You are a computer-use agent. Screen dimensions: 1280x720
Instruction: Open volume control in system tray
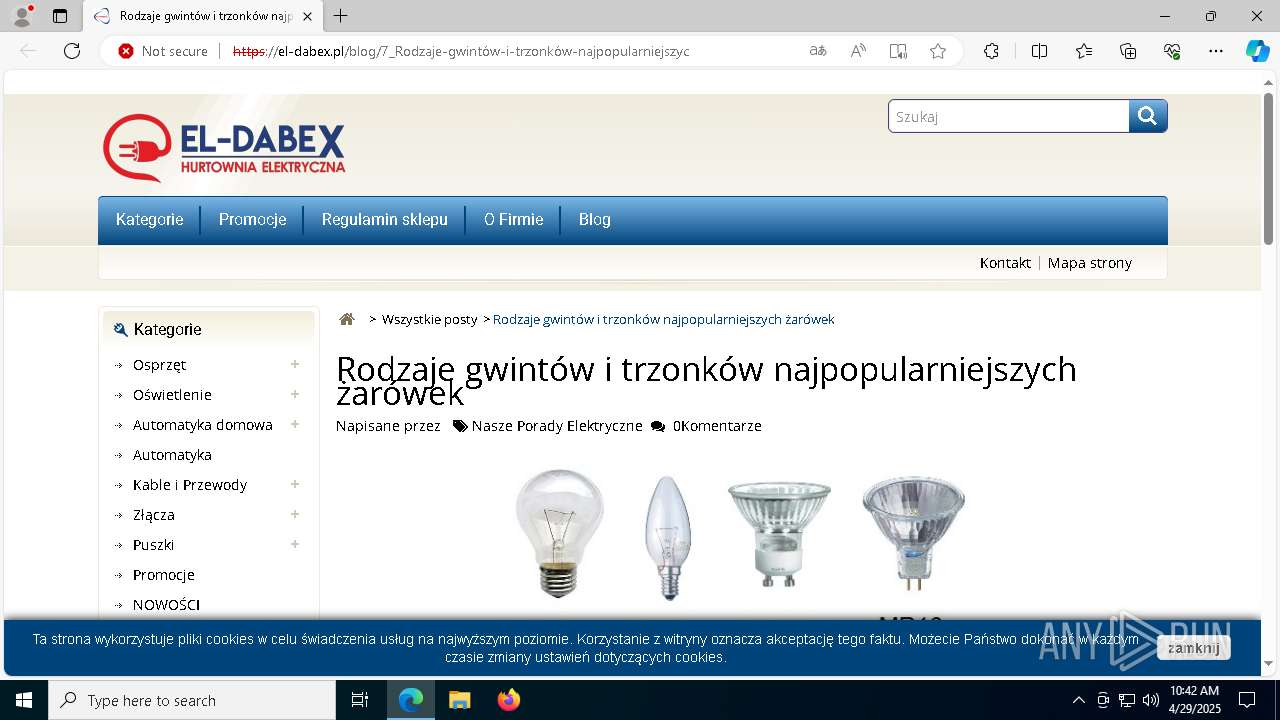pos(1150,700)
